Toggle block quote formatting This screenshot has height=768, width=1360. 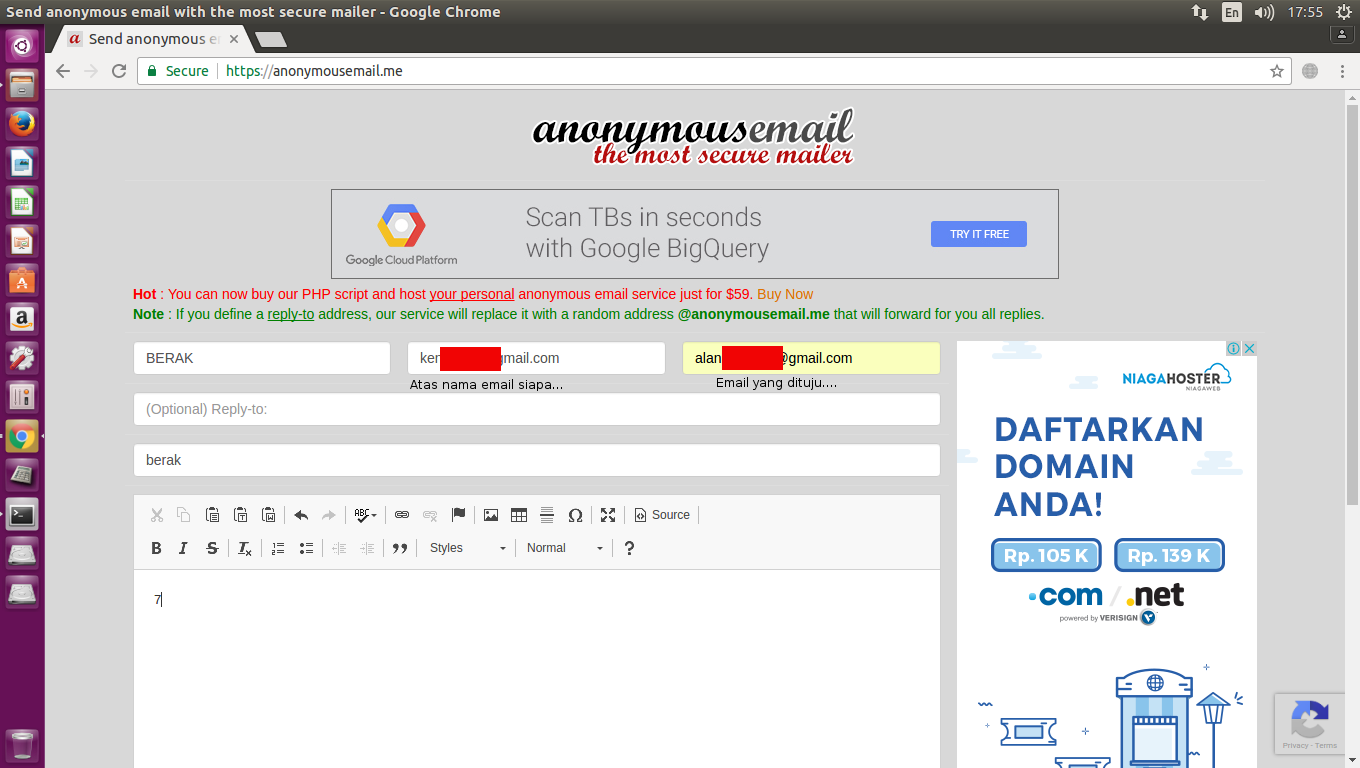tap(400, 548)
